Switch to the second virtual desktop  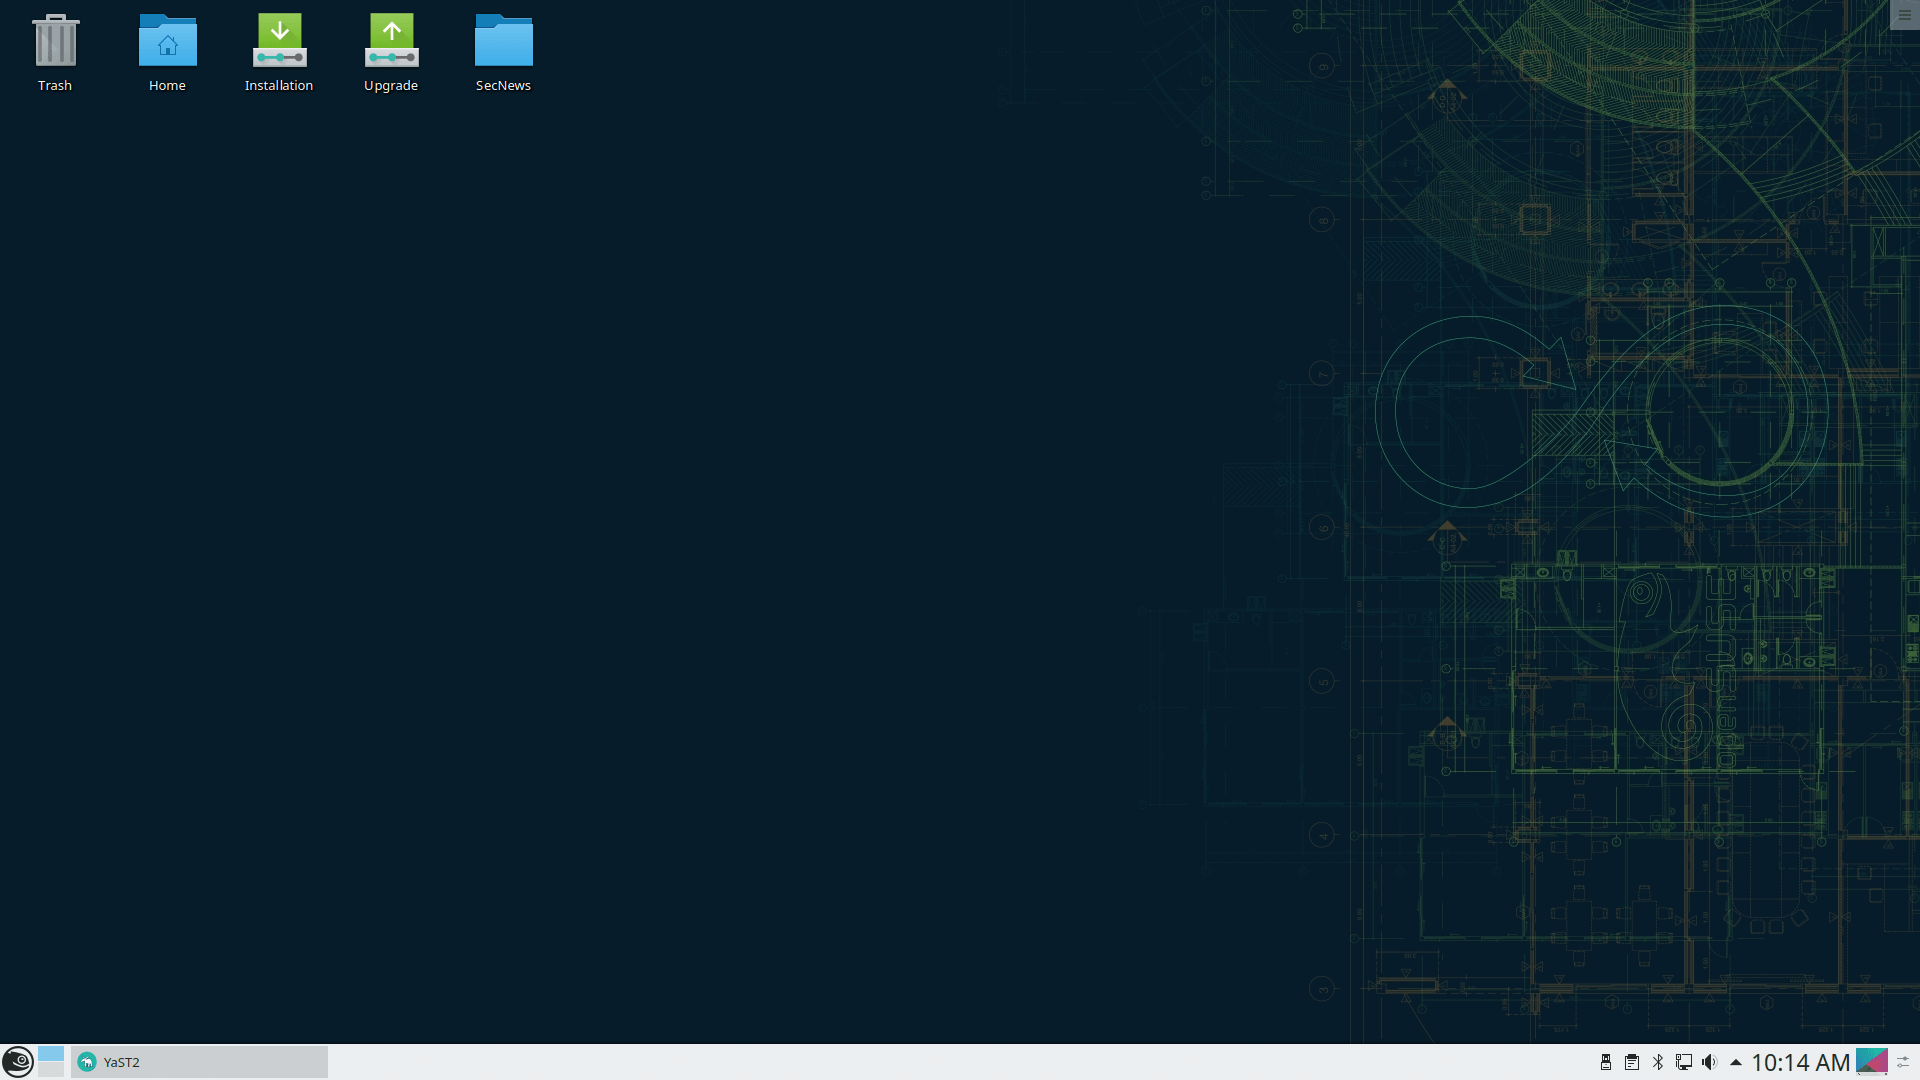[51, 1070]
